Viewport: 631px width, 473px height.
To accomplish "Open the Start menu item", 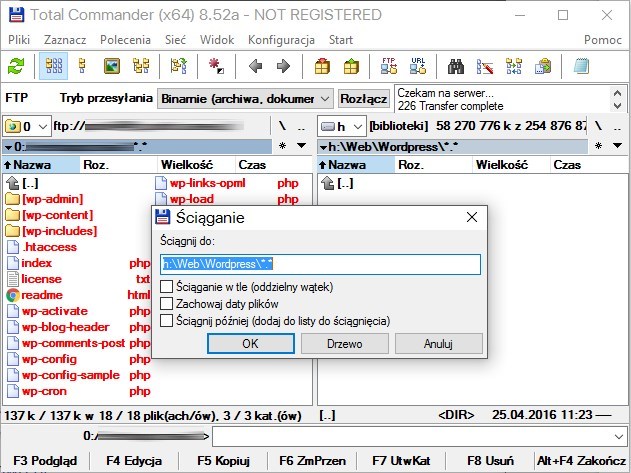I will pos(341,40).
